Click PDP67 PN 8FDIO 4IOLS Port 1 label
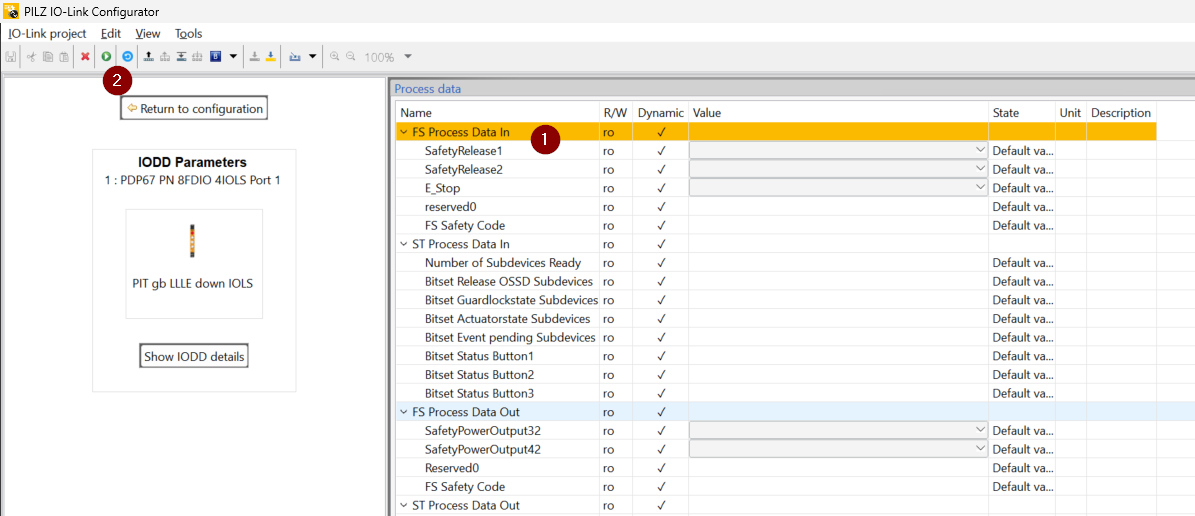The height and width of the screenshot is (516, 1195). (x=194, y=179)
